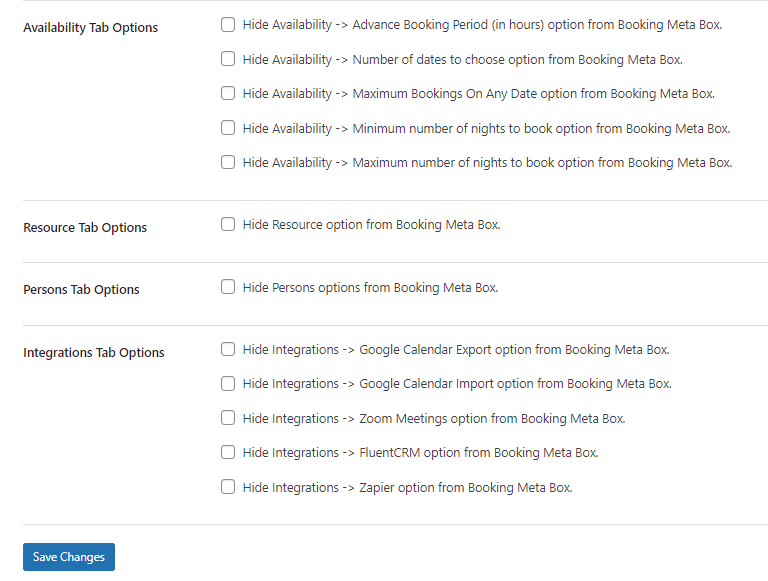Screen dimensions: 768x581
Task: Toggle Hide Minimum number of nights checkbox
Action: tap(228, 128)
